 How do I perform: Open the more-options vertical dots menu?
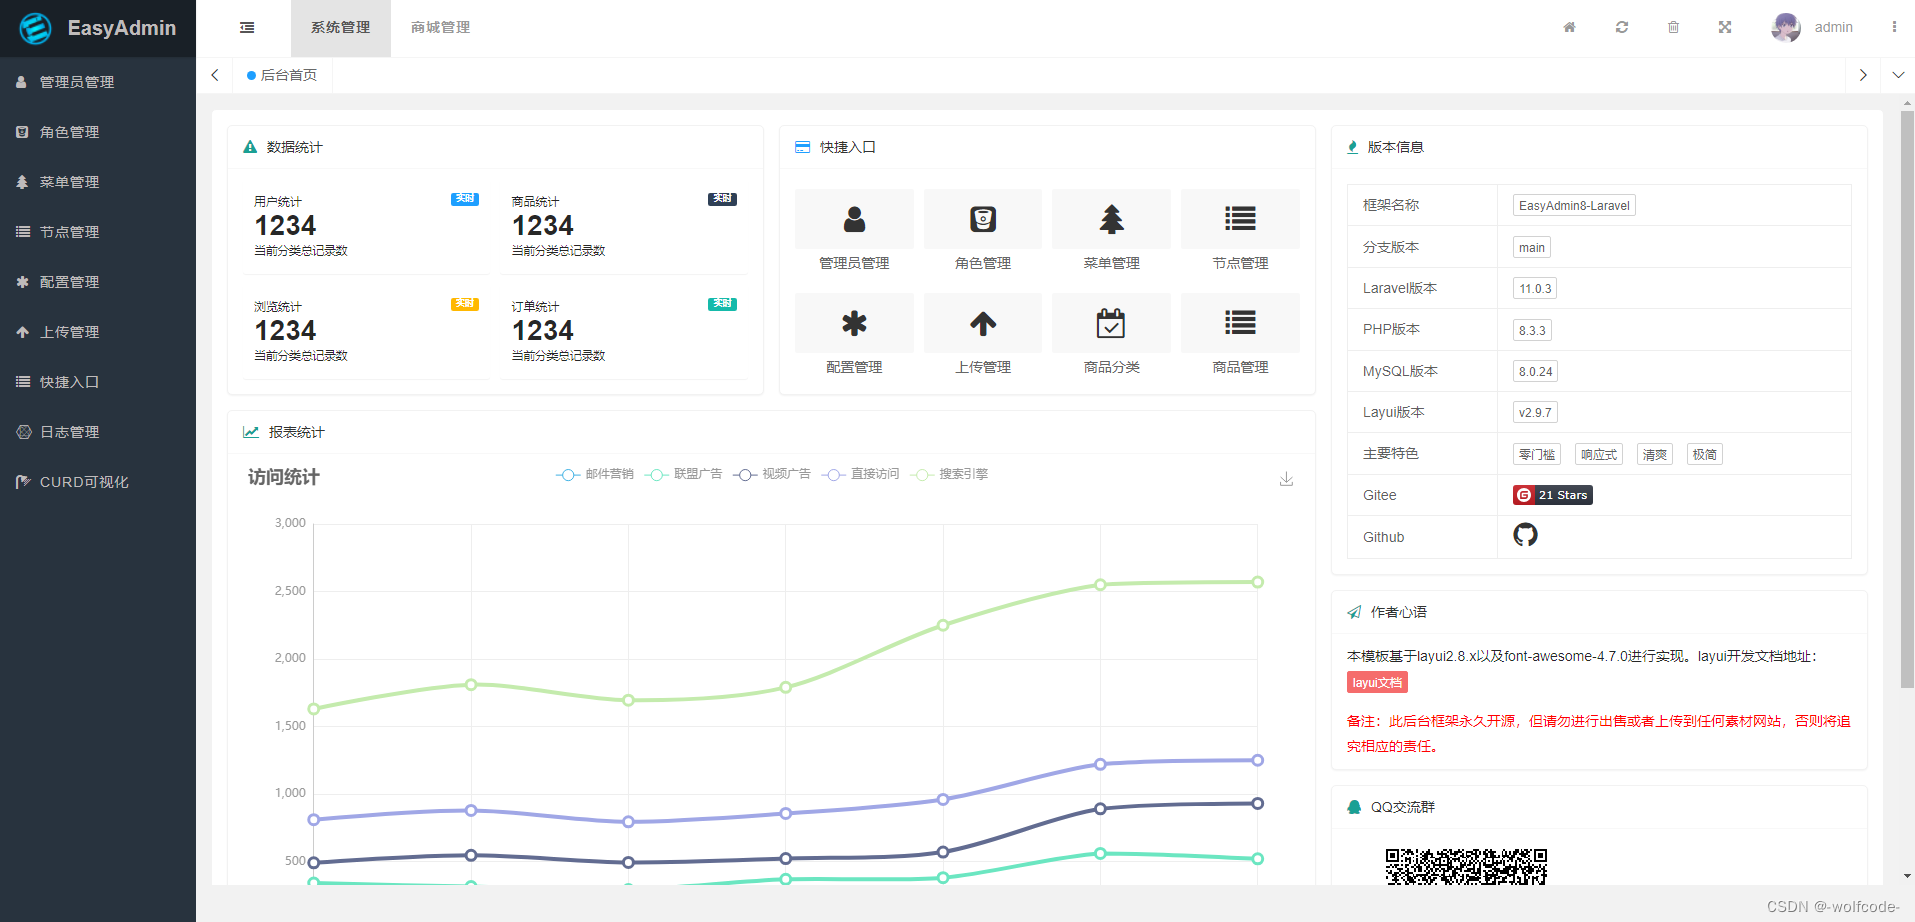pos(1895,27)
